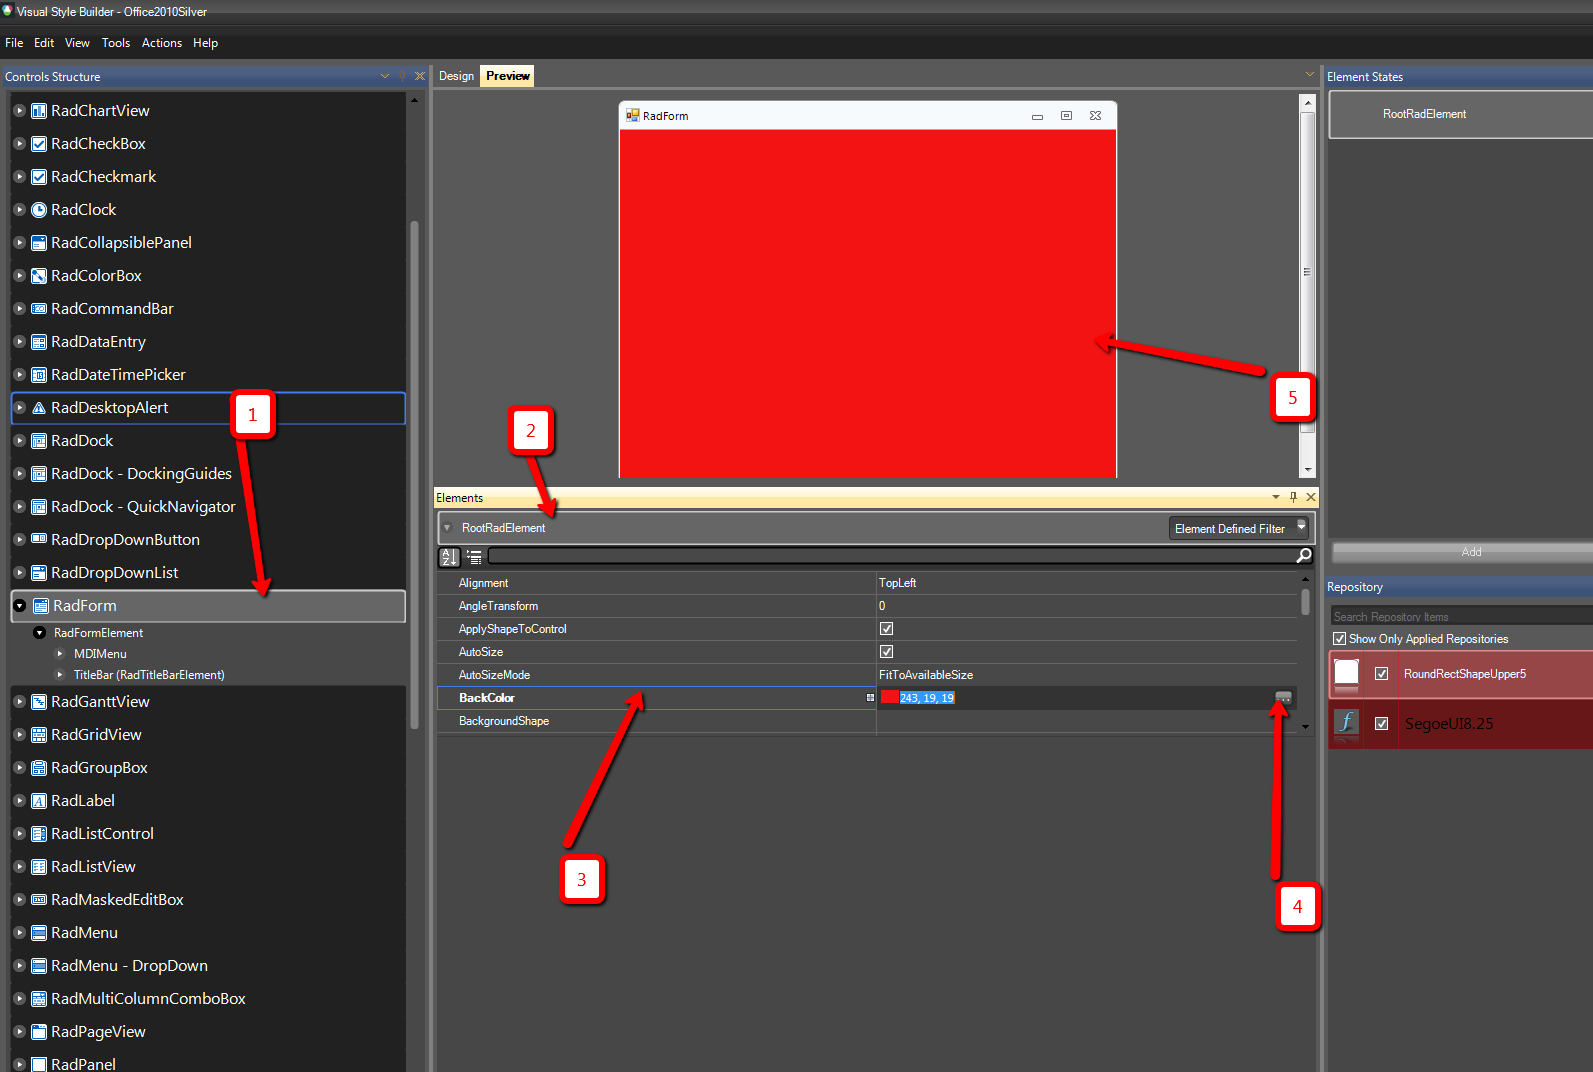Click the RadDesktopAlert warning icon
The height and width of the screenshot is (1072, 1593).
pyautogui.click(x=39, y=408)
